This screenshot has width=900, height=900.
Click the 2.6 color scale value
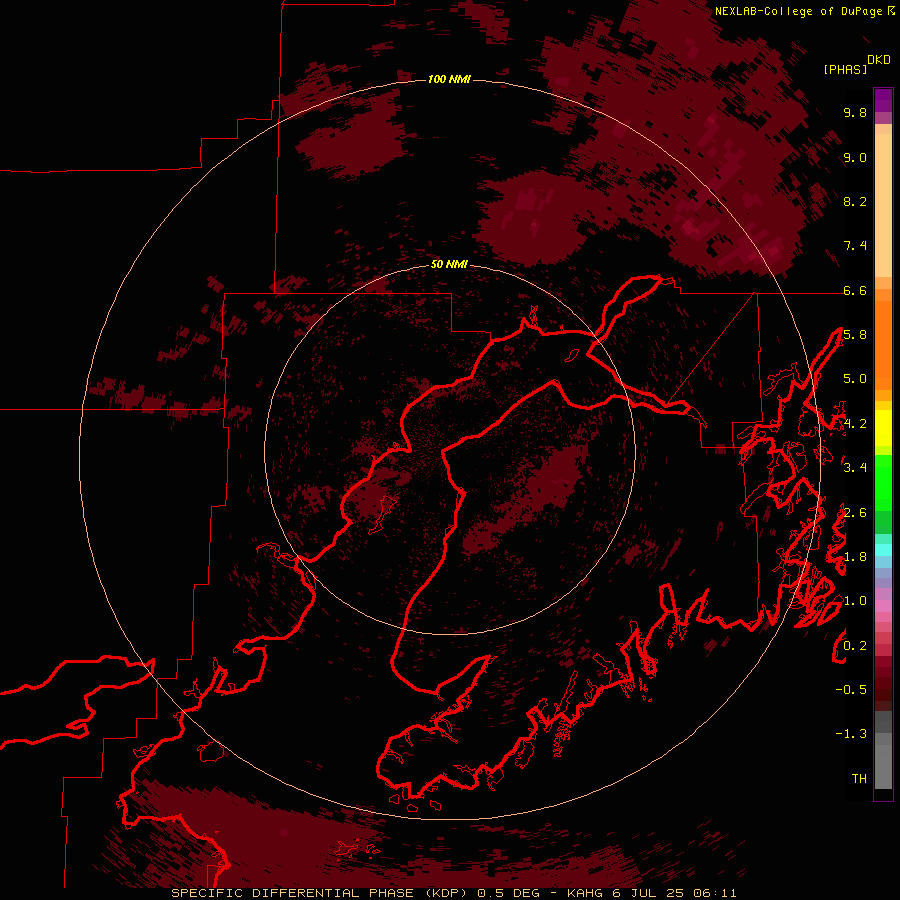pos(855,513)
